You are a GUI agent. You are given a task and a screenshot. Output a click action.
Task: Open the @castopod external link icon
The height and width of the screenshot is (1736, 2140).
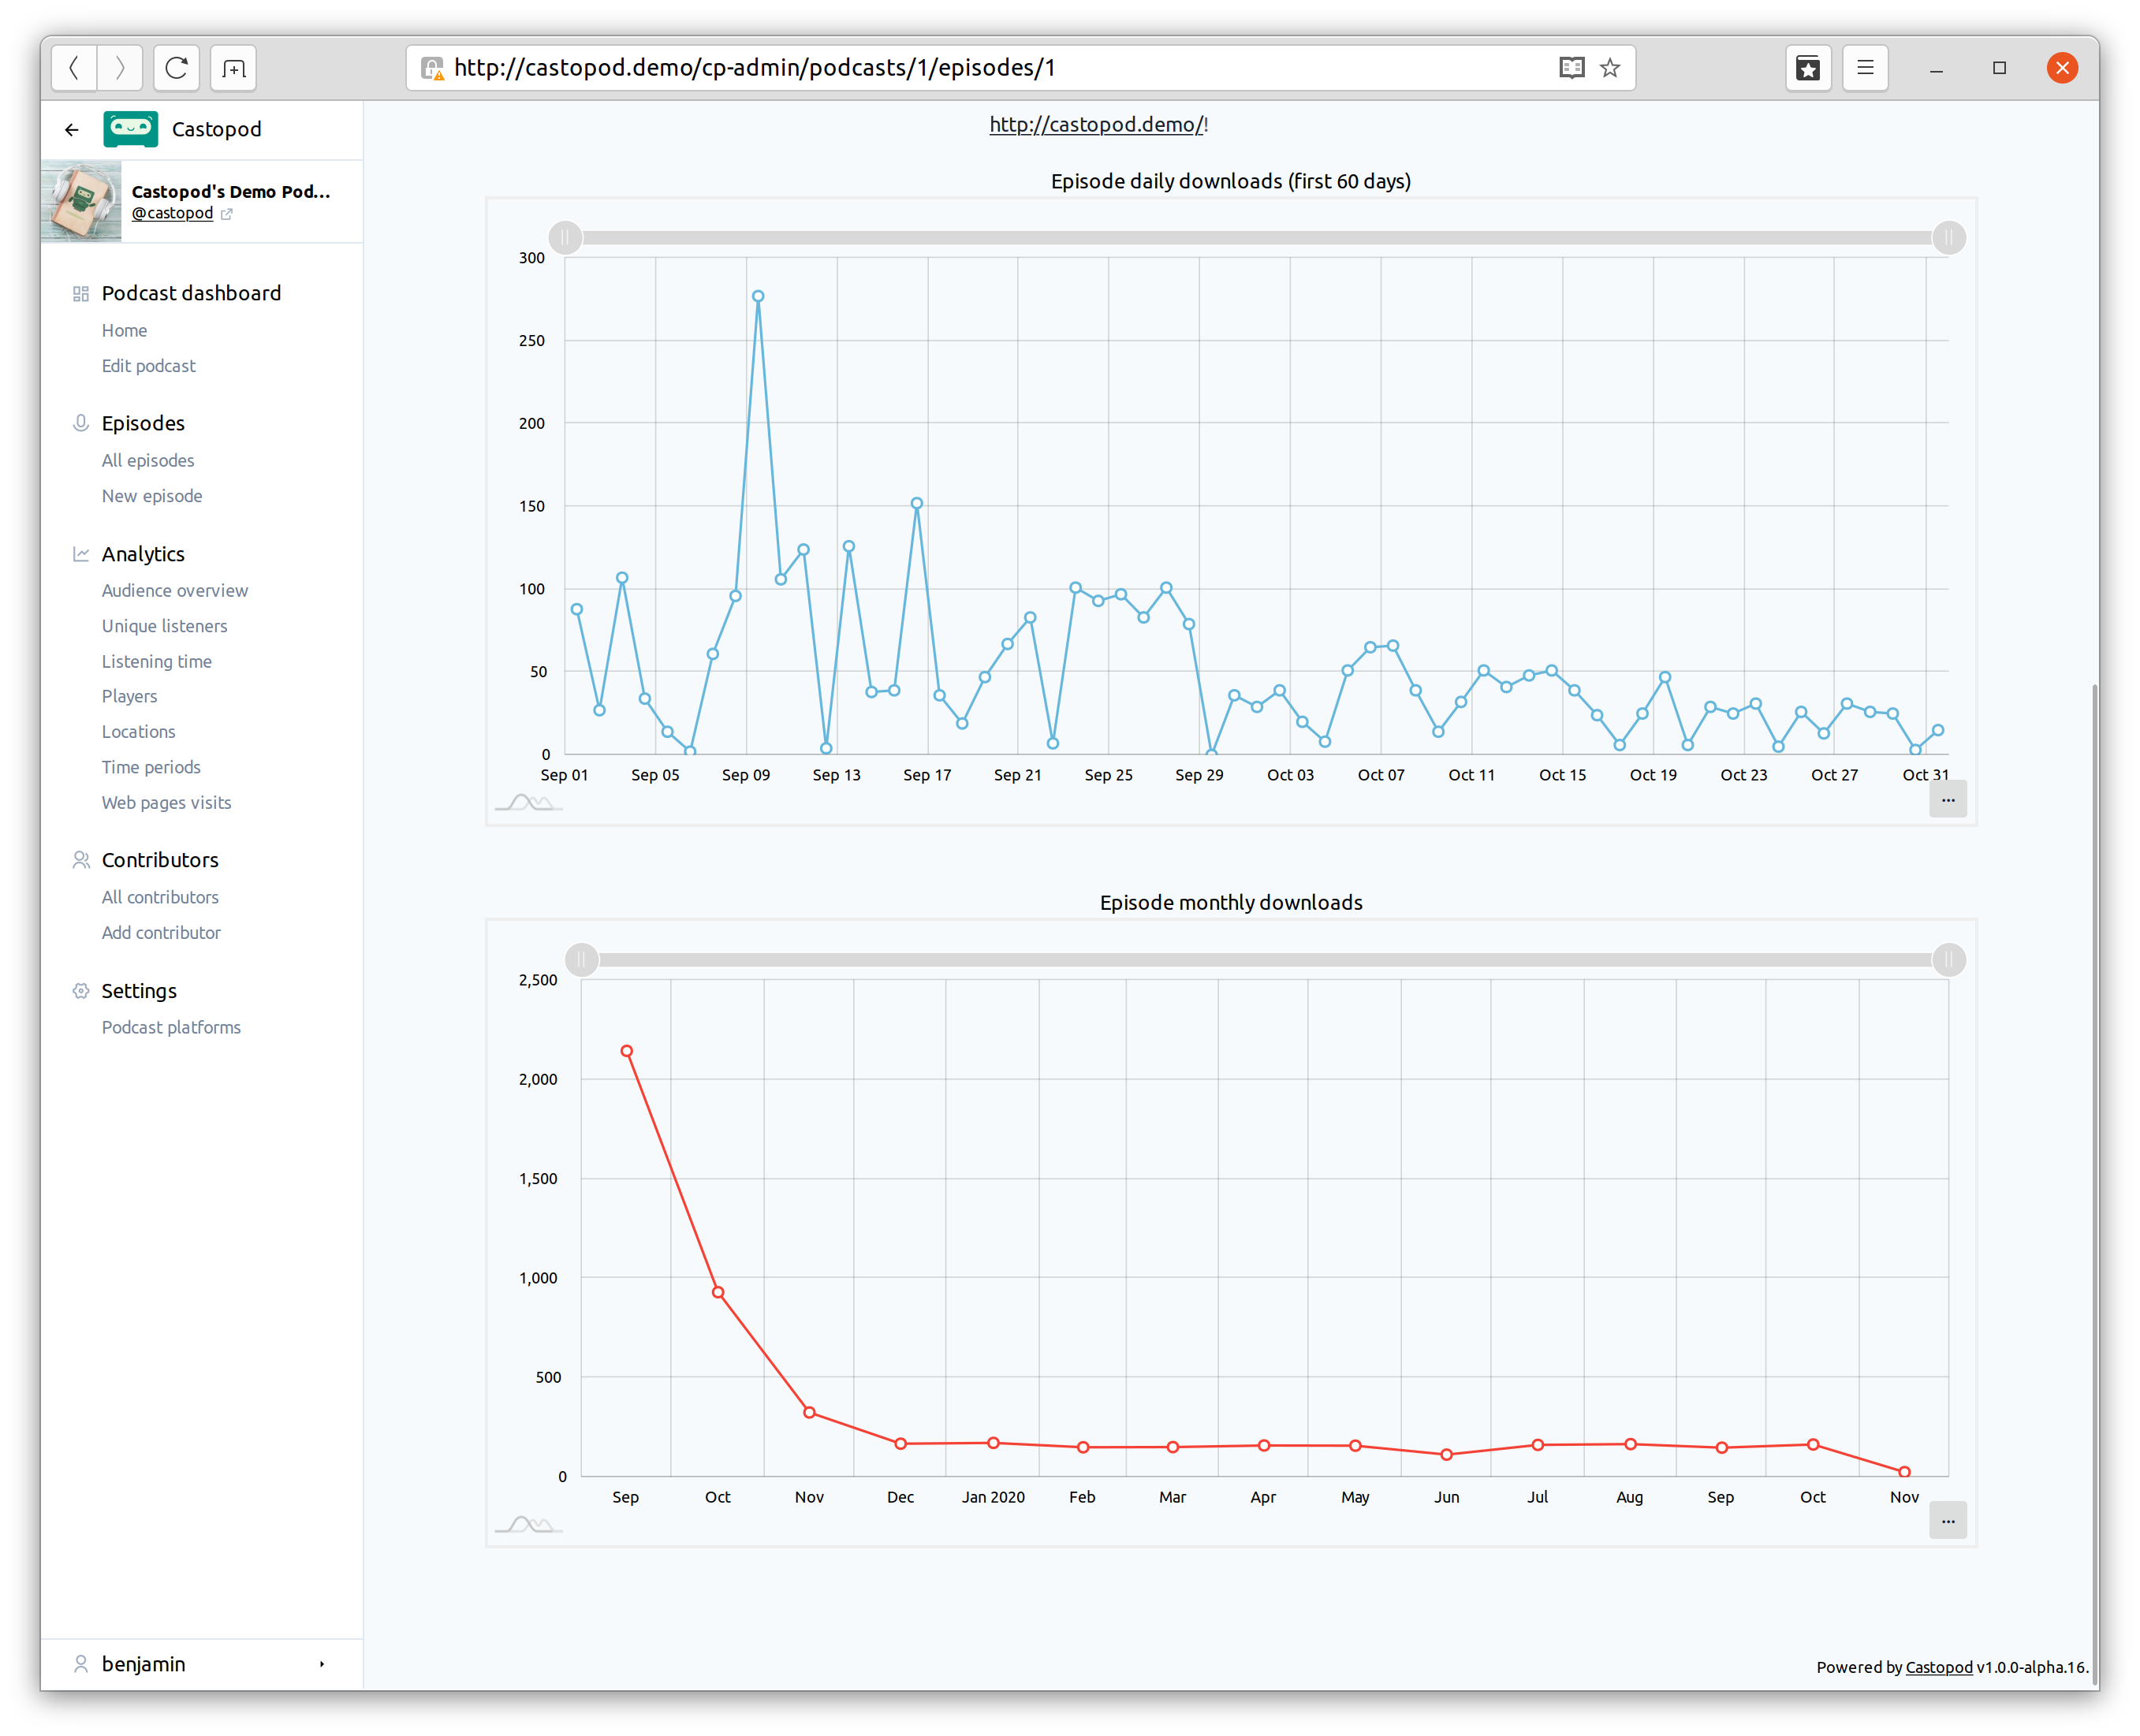pos(227,214)
